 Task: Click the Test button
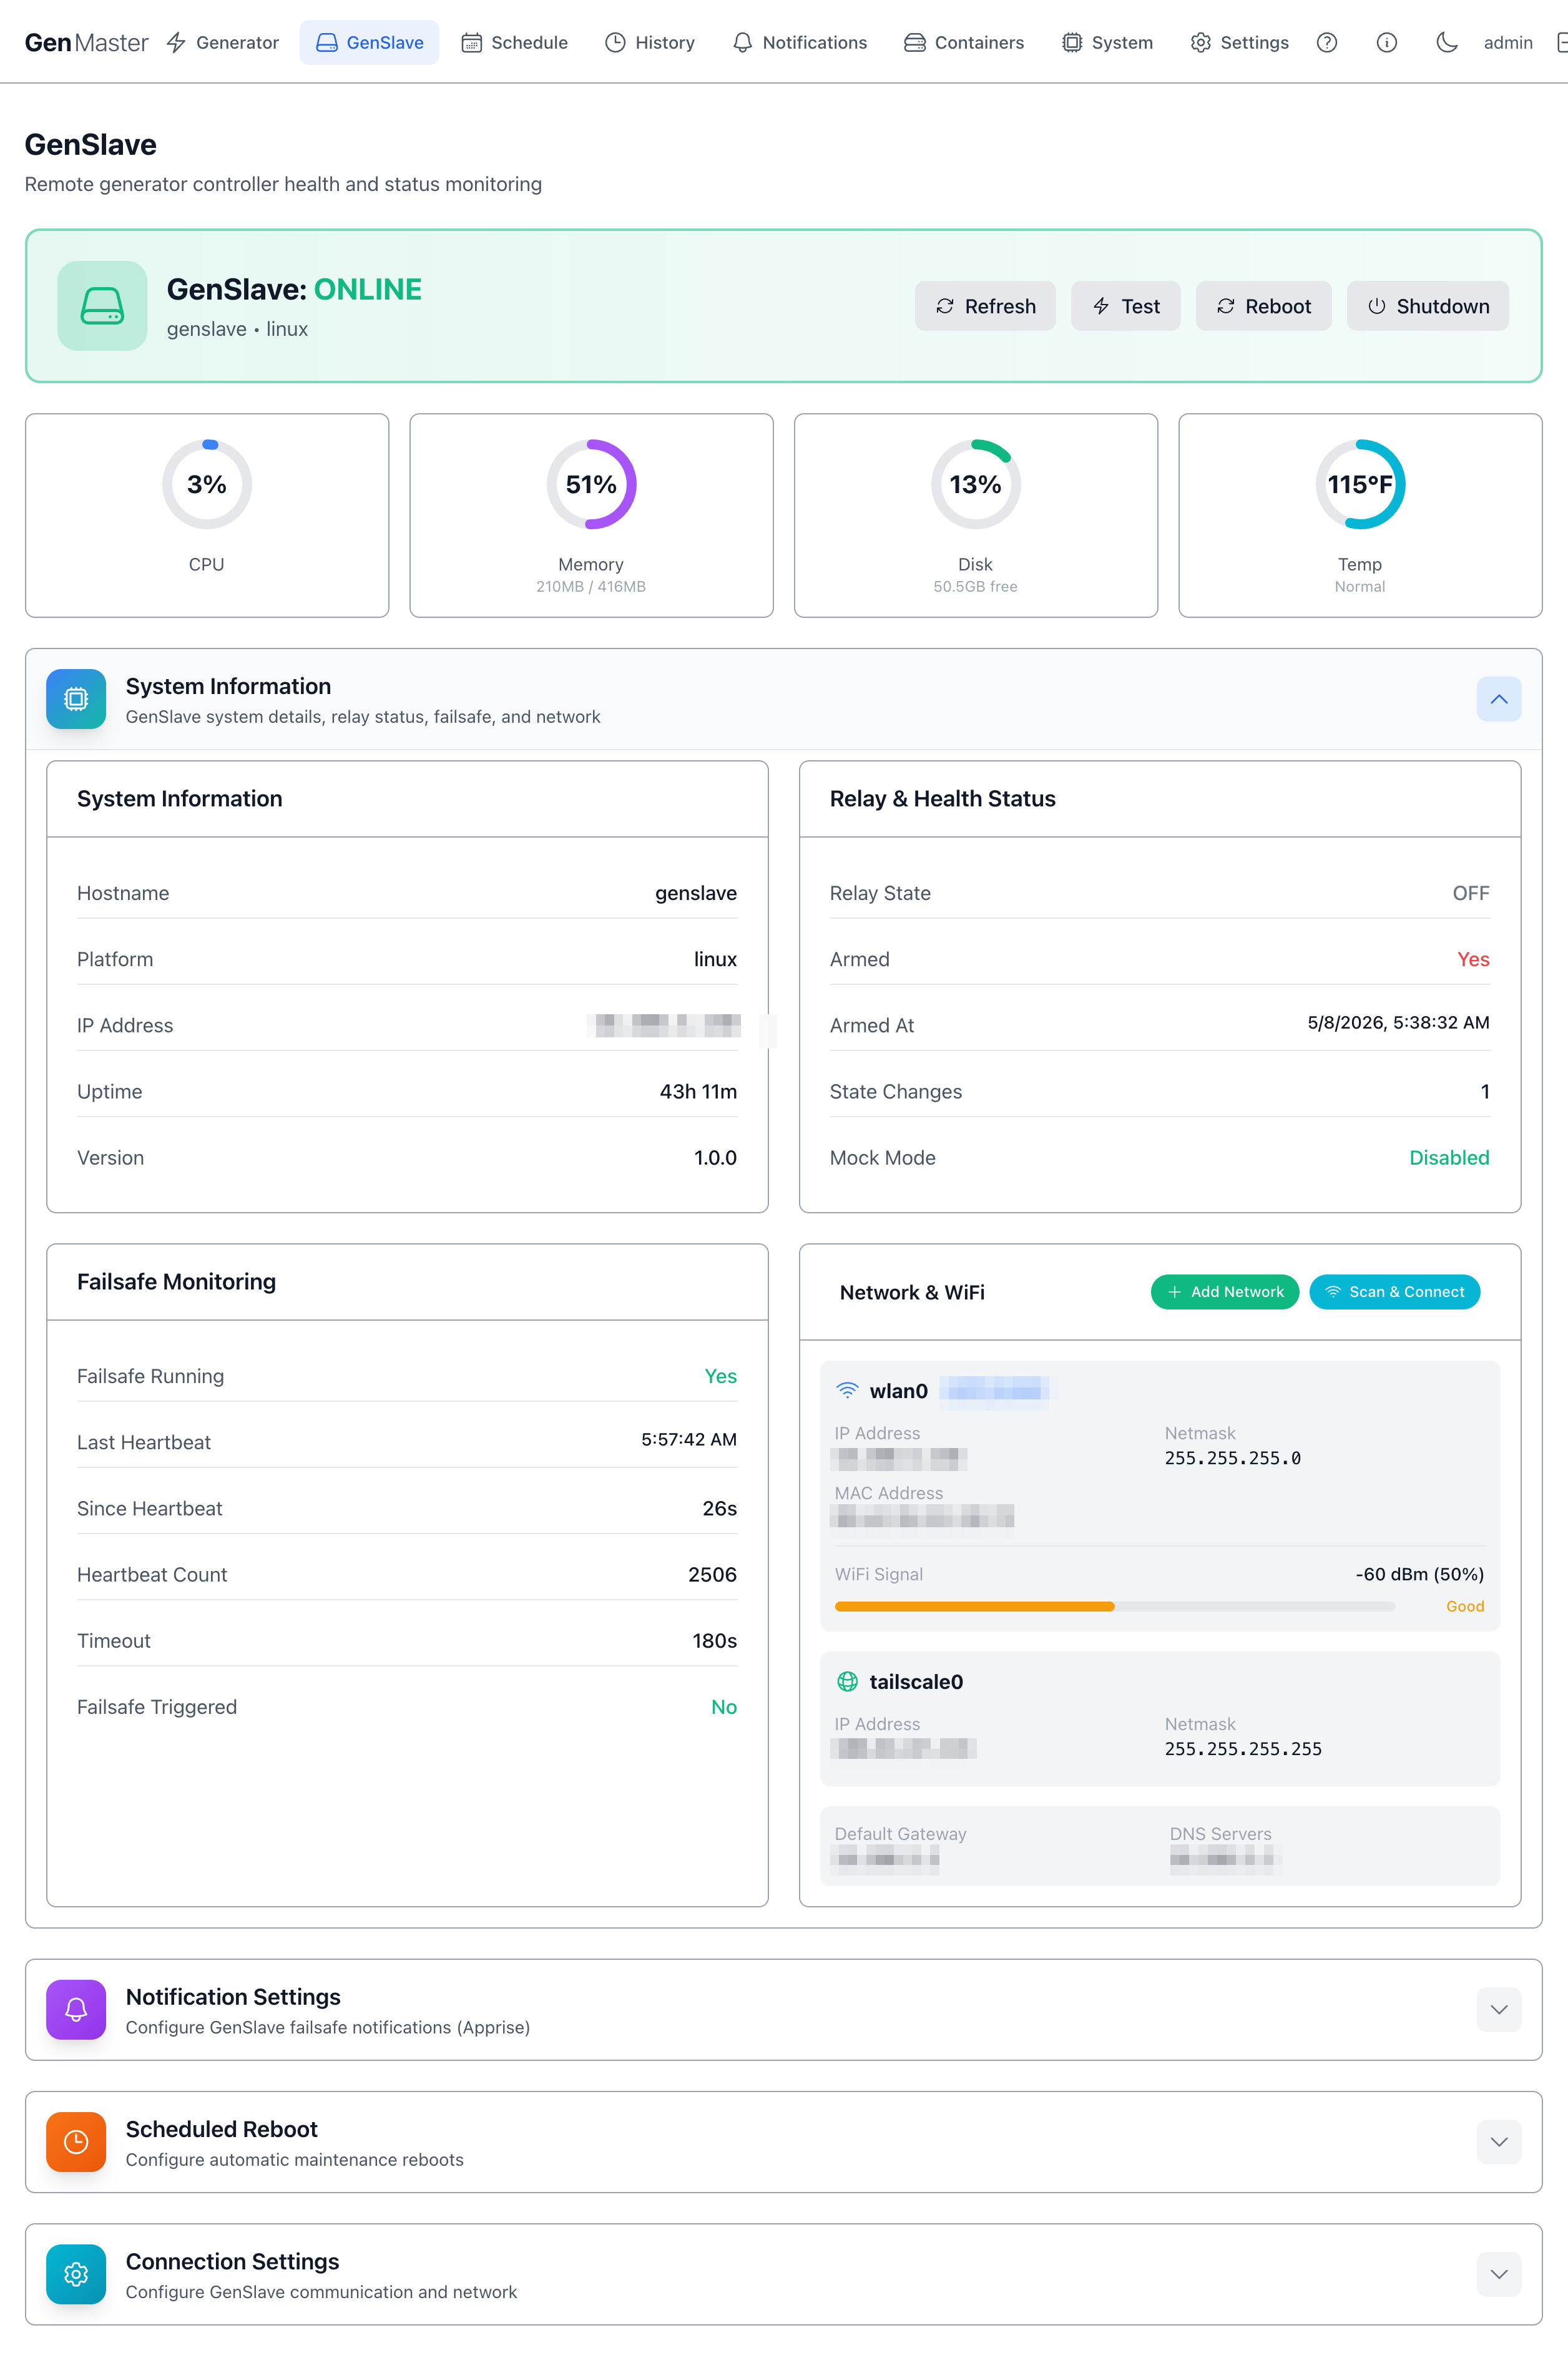pos(1125,306)
